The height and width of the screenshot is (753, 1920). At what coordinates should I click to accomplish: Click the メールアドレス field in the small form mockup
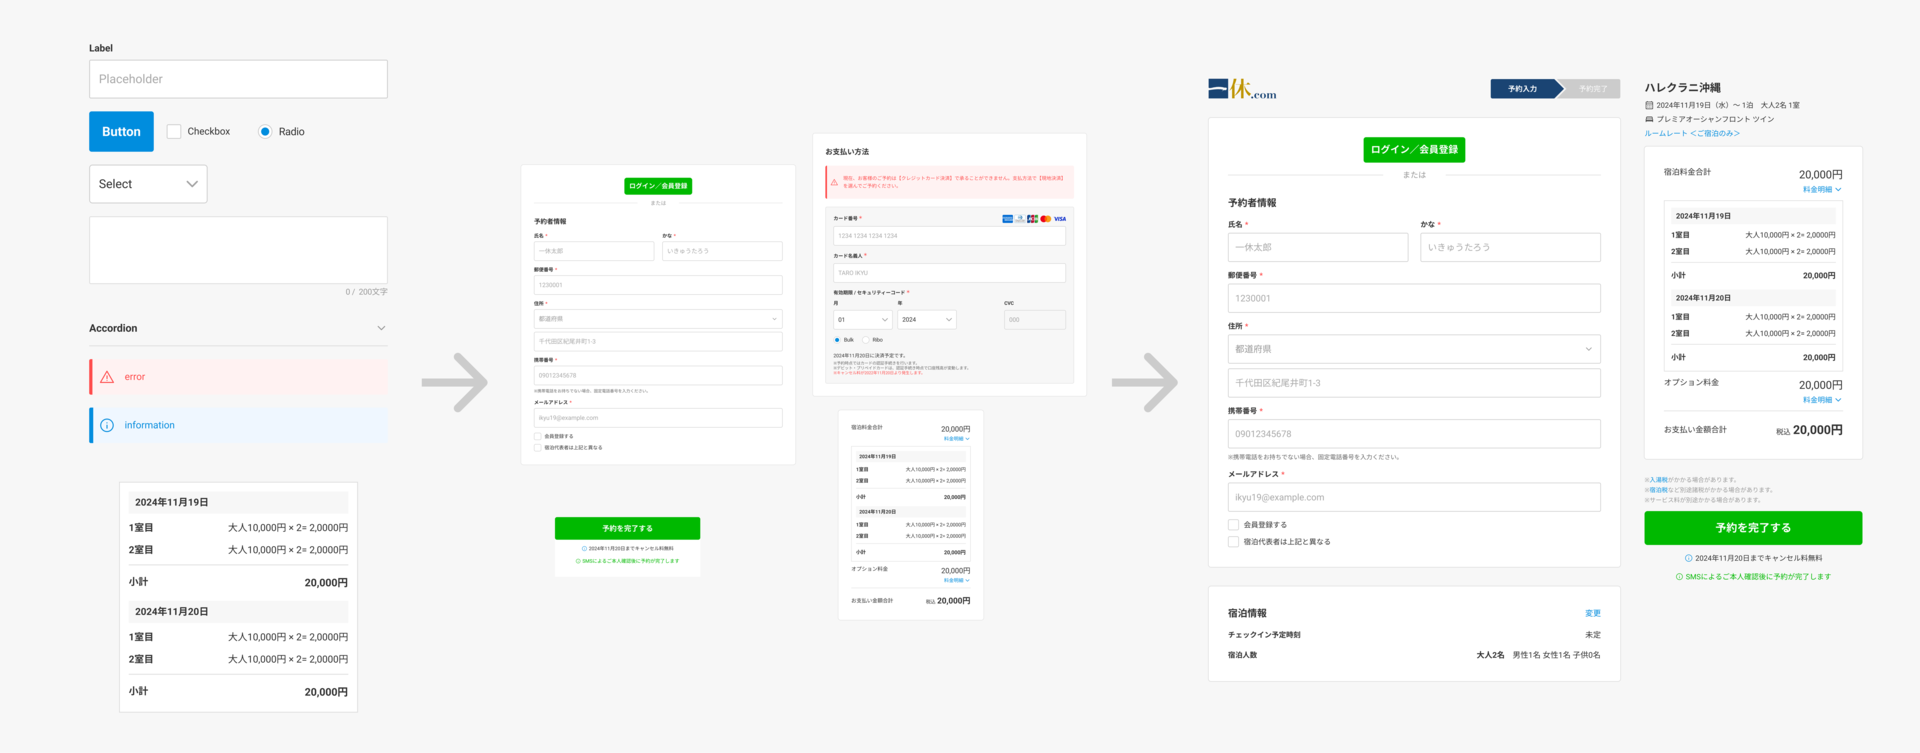[658, 418]
